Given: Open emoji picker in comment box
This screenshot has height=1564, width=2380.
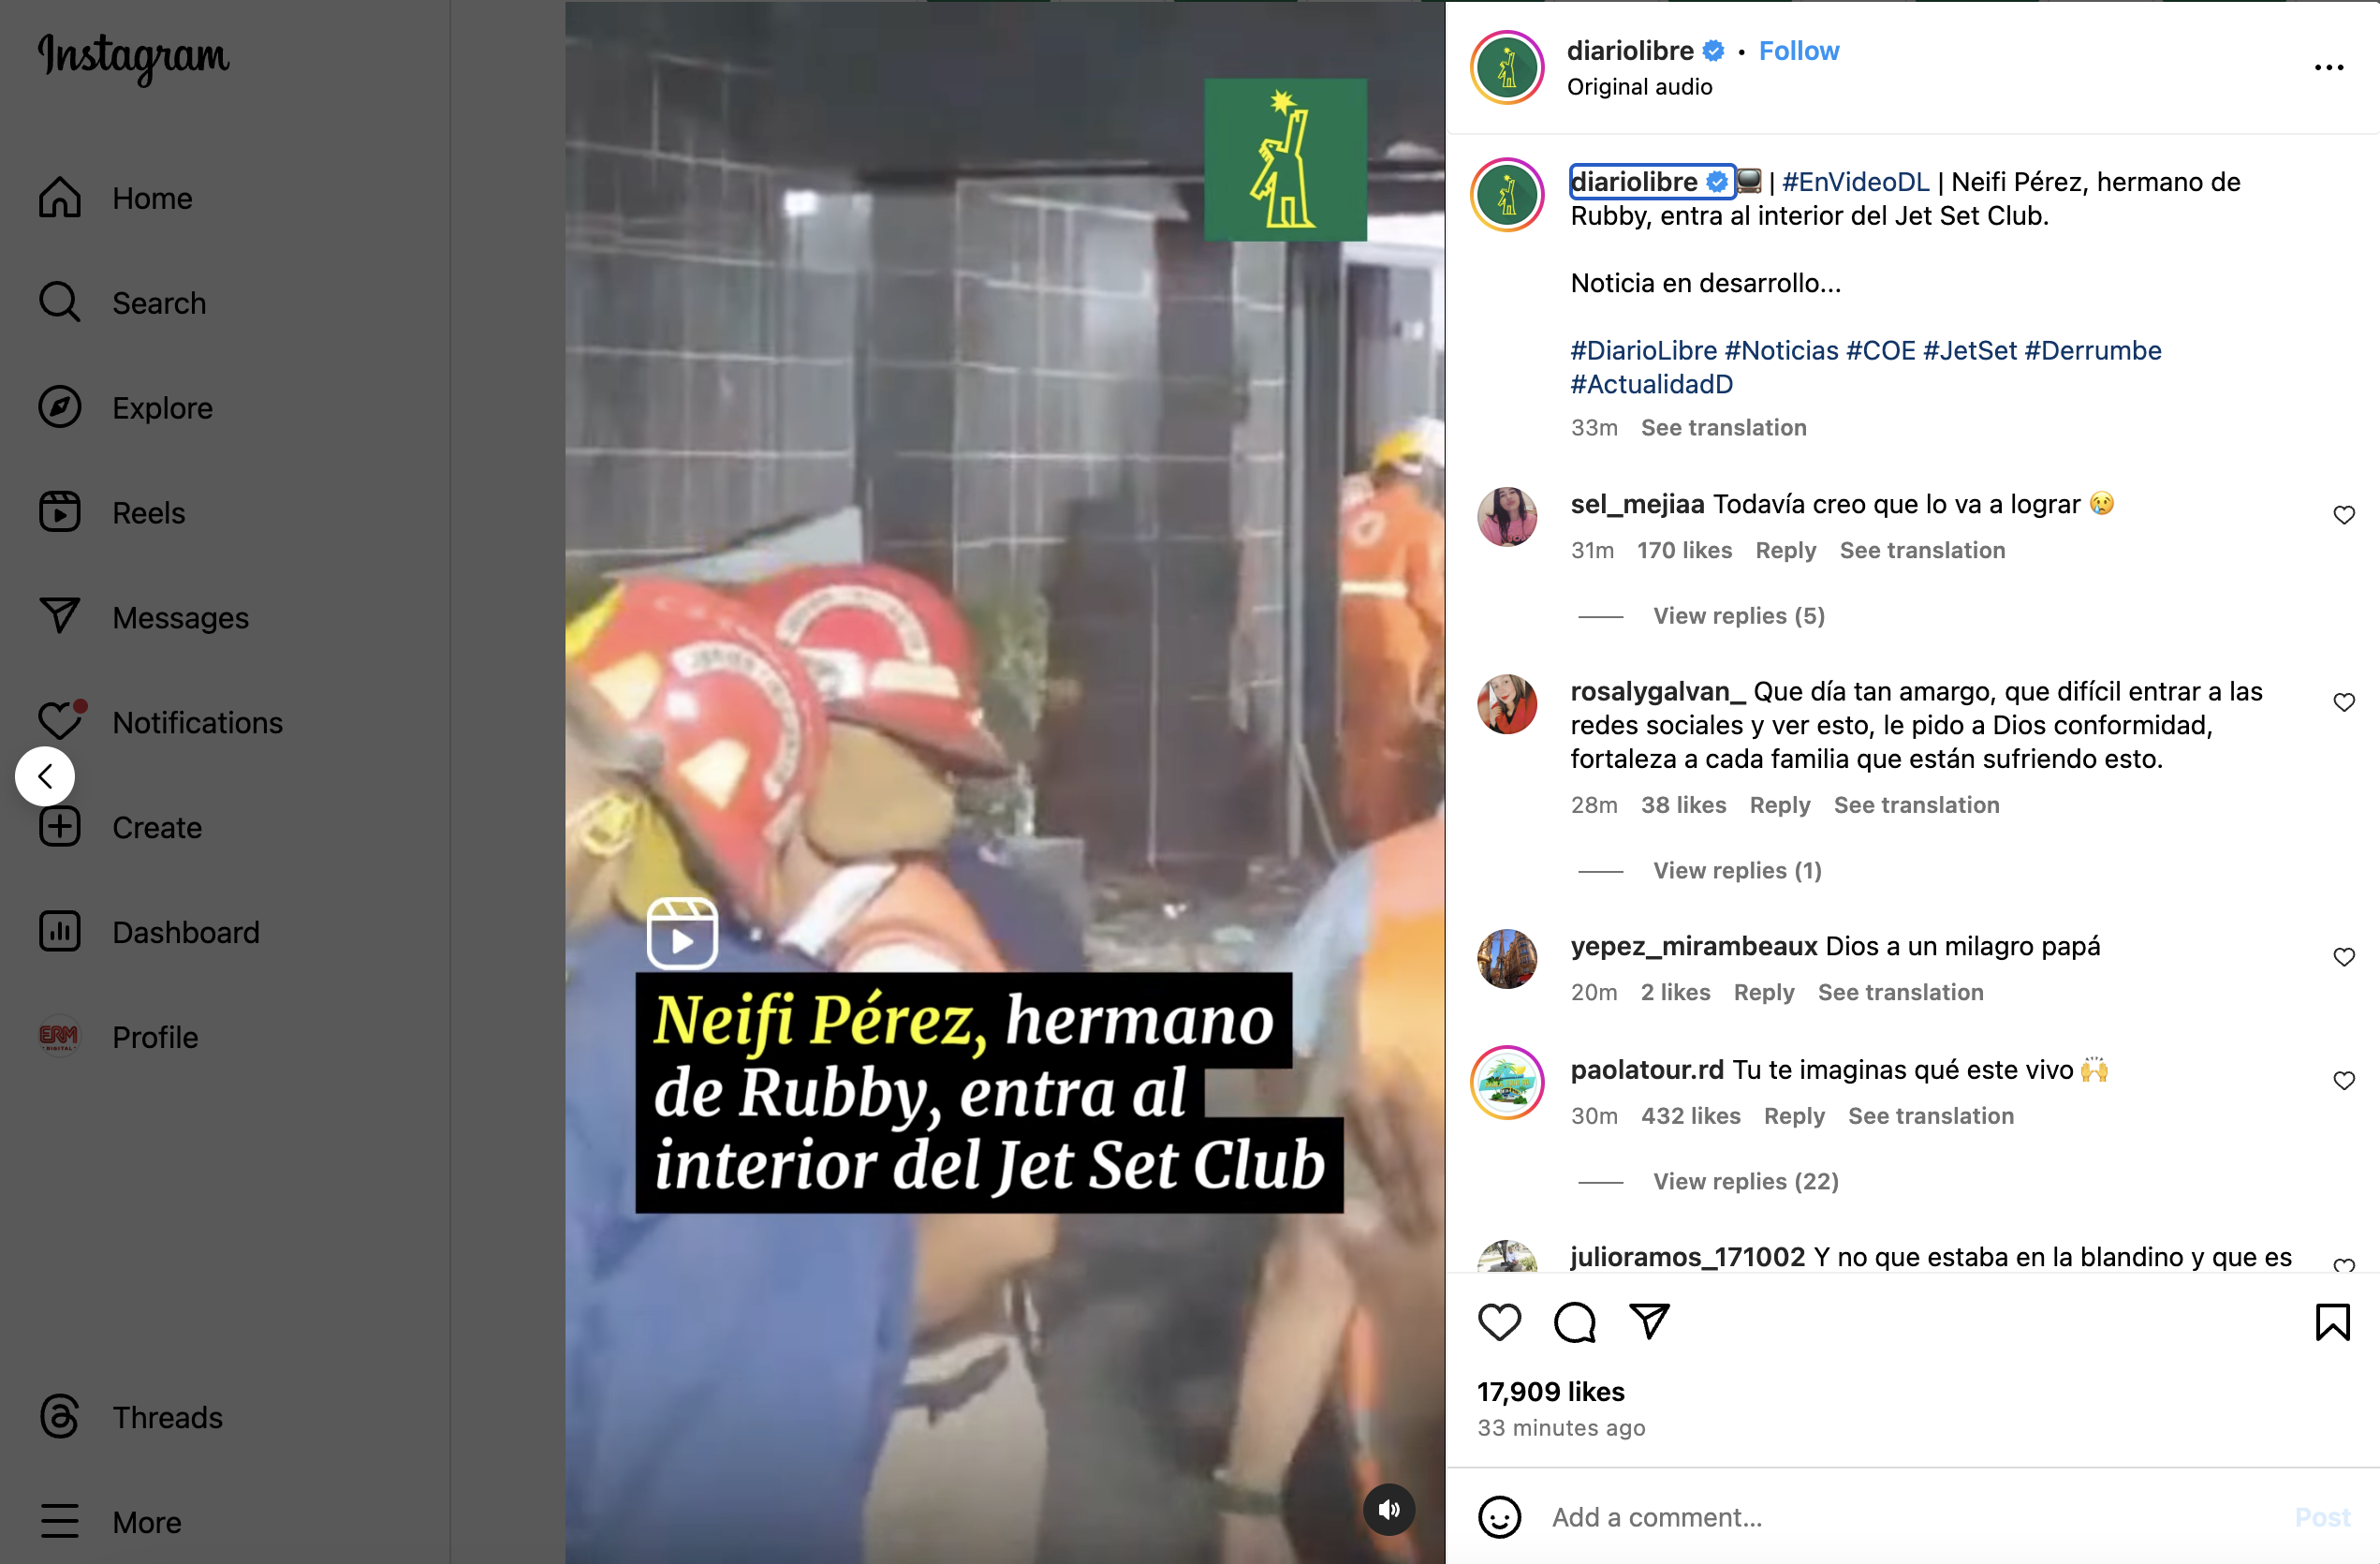Looking at the screenshot, I should tap(1499, 1517).
